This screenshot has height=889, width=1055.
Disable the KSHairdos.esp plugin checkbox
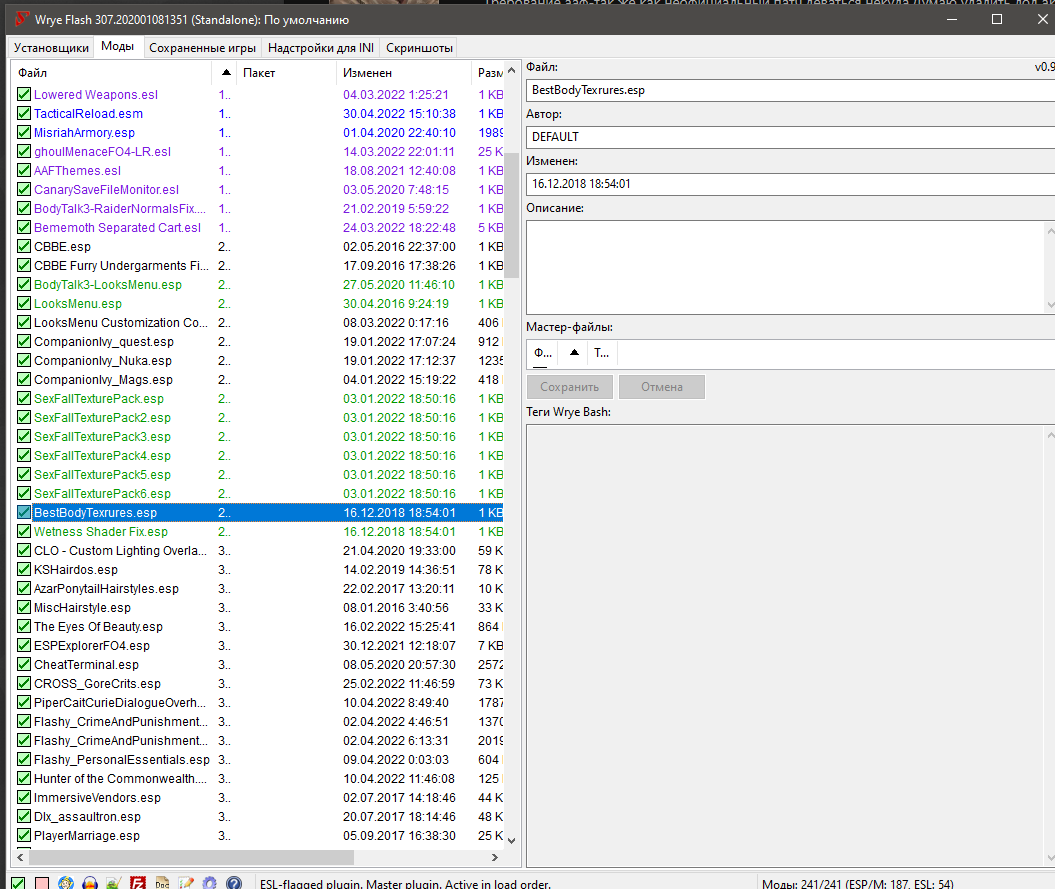click(25, 570)
